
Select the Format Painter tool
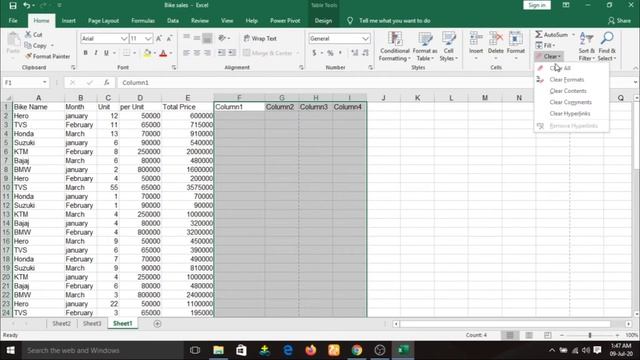click(x=47, y=56)
